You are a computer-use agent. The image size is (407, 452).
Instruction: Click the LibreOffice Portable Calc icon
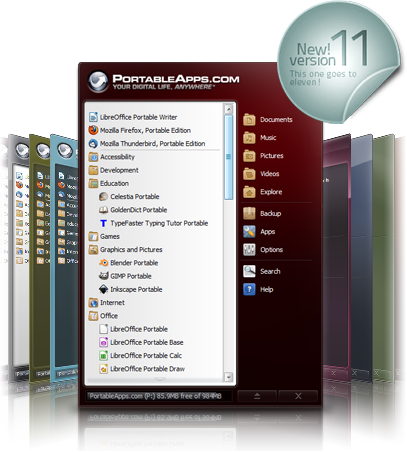[x=103, y=356]
